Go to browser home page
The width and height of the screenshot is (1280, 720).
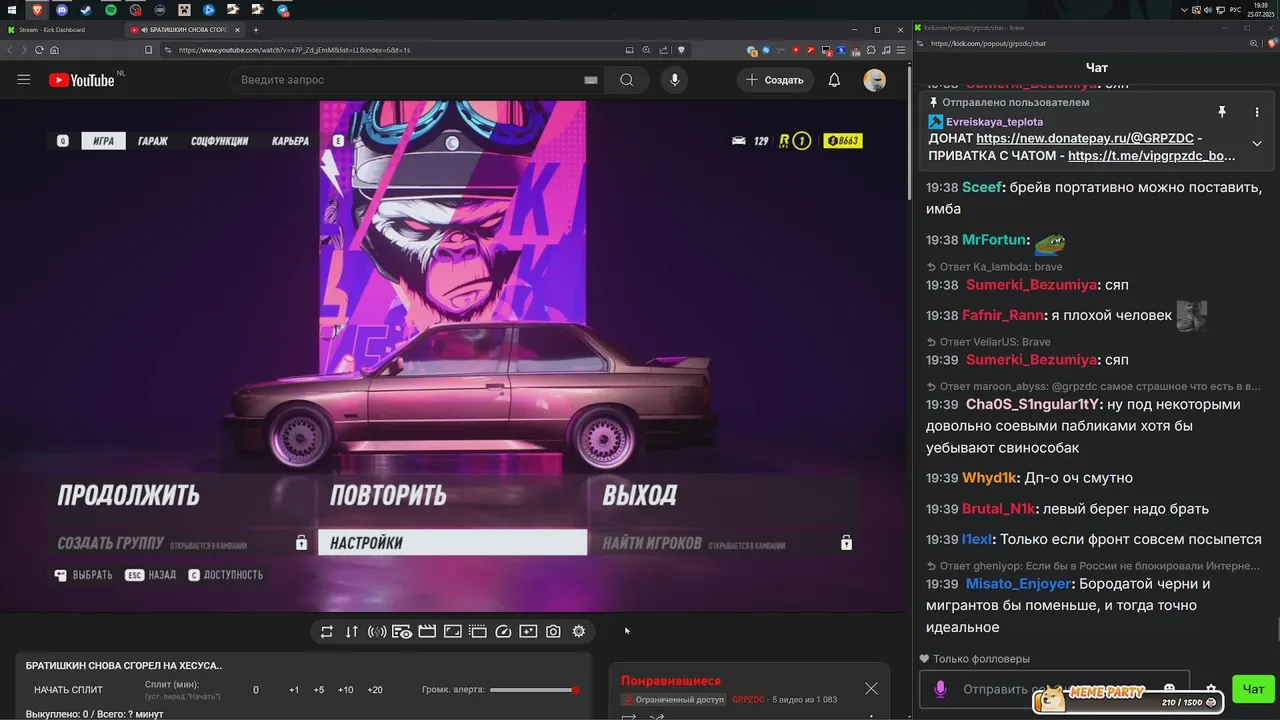[x=54, y=50]
